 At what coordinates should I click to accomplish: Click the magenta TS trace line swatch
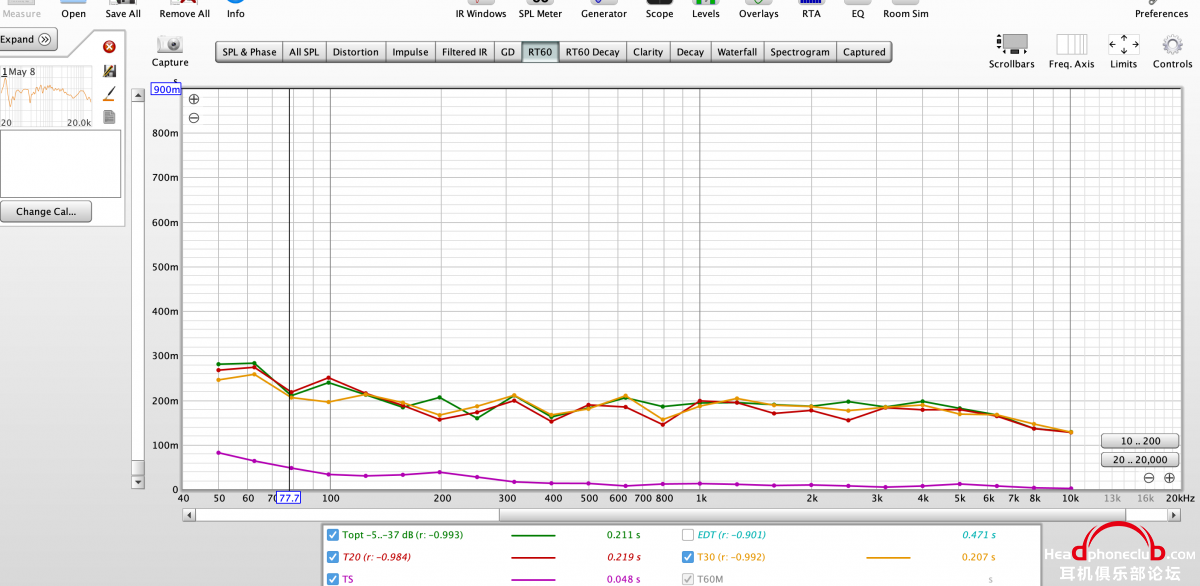tap(535, 579)
